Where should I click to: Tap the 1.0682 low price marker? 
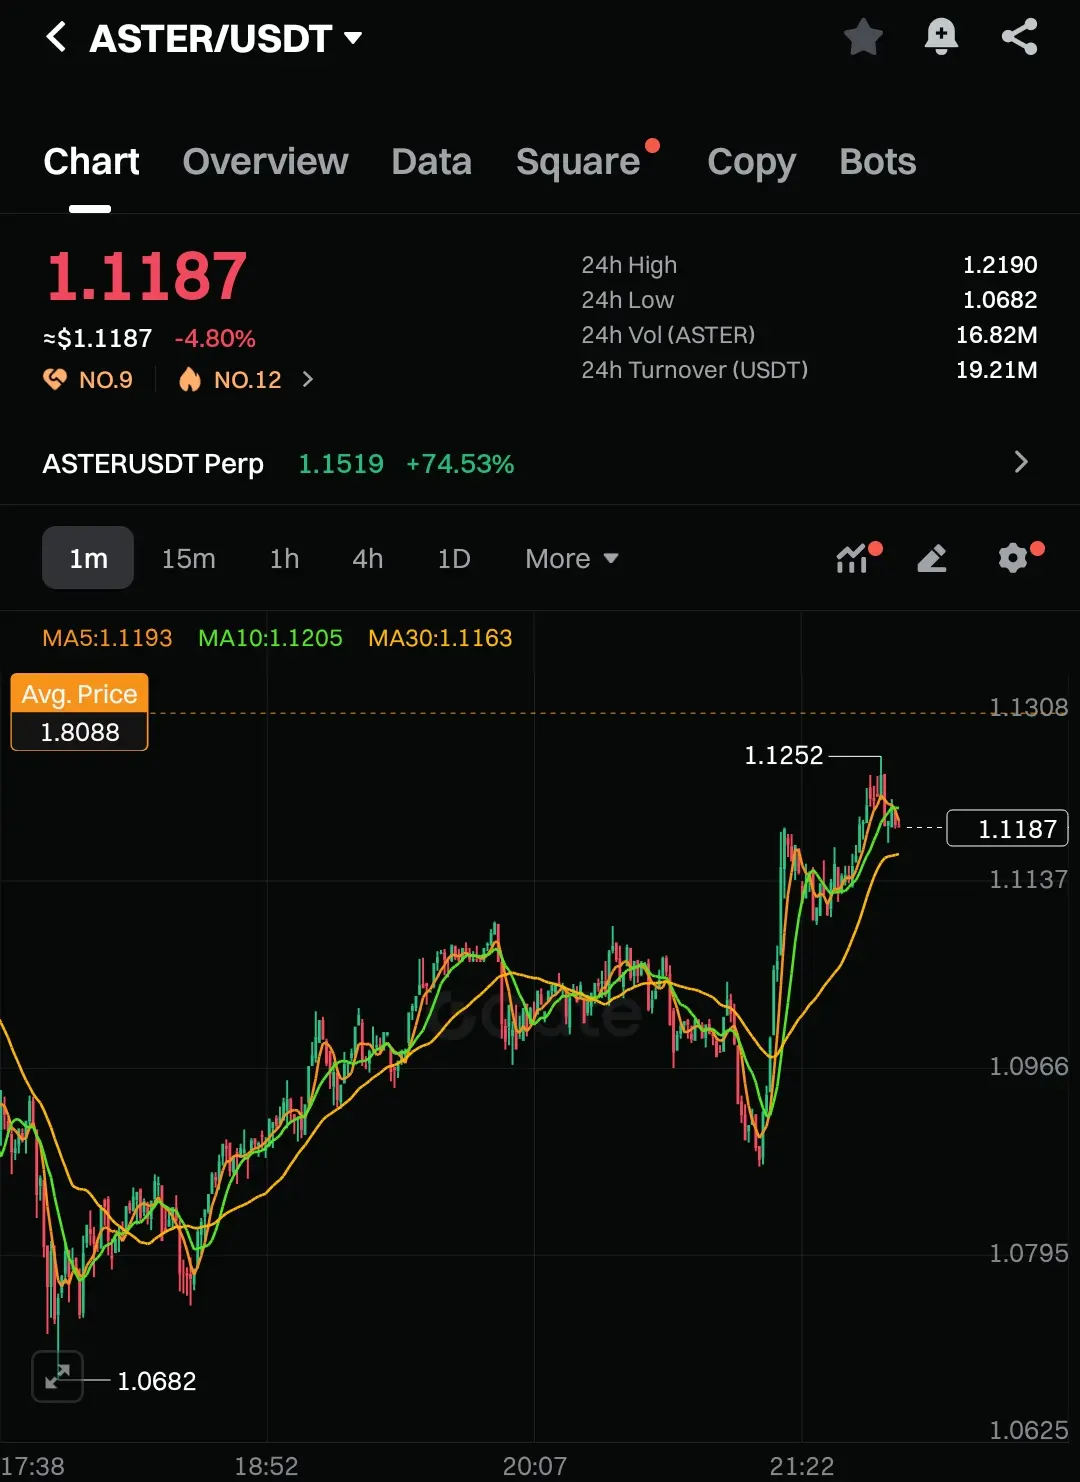pos(157,1381)
